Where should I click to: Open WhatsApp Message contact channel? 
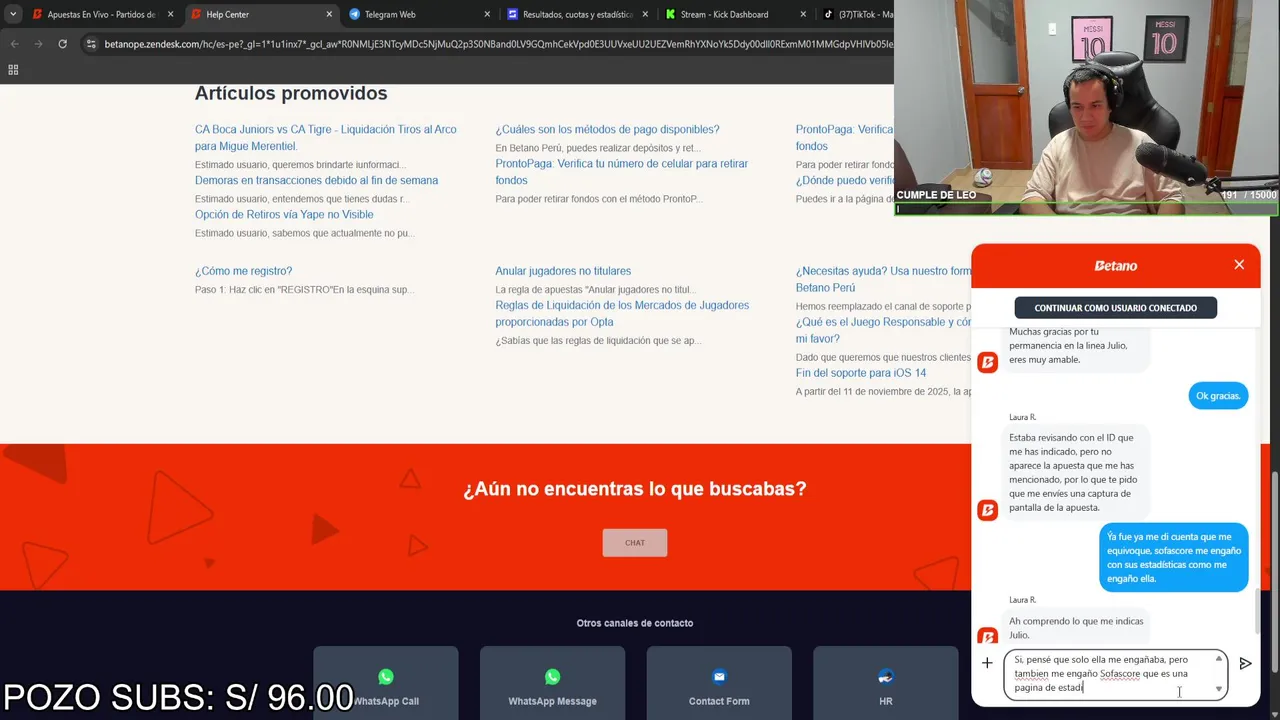point(552,684)
